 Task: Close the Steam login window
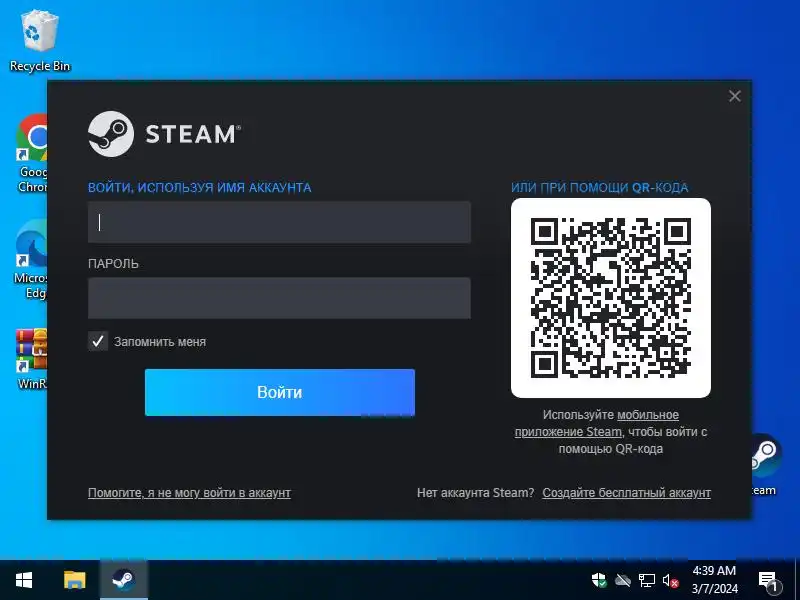point(735,96)
